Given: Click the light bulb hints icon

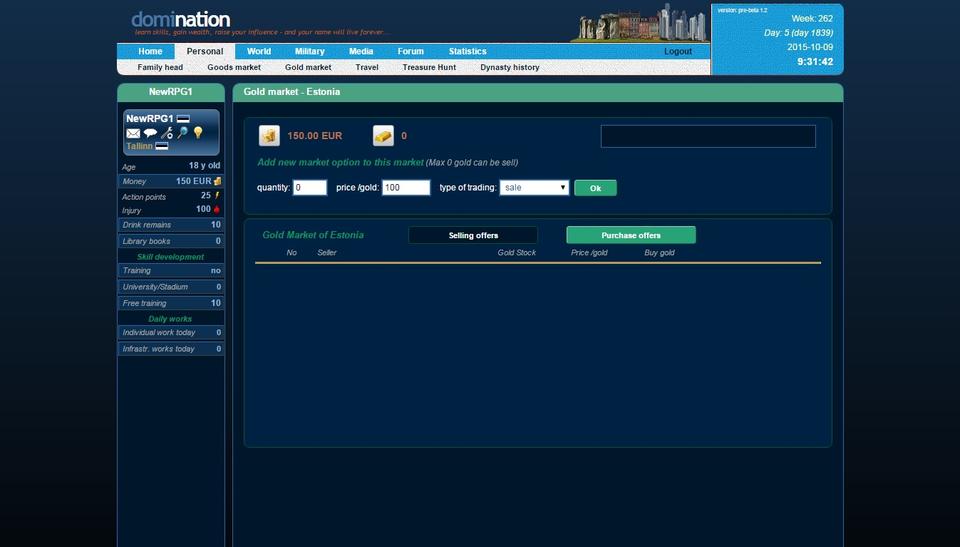Looking at the screenshot, I should pos(198,133).
